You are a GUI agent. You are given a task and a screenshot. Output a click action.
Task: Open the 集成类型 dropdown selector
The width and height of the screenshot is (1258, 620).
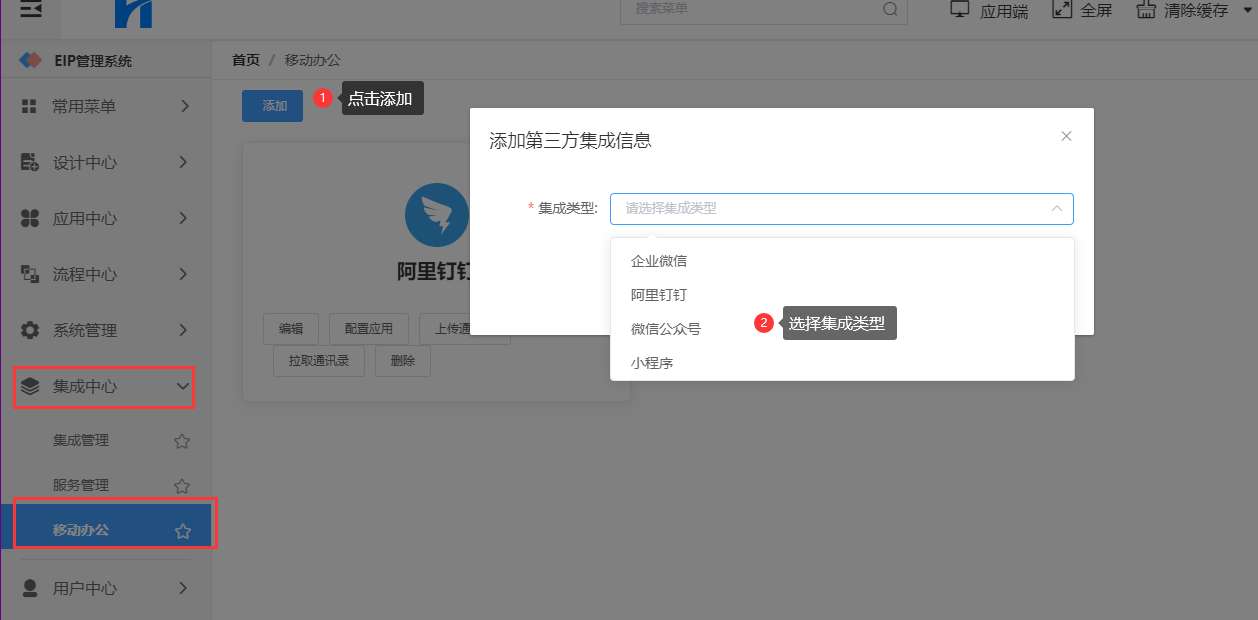[841, 209]
